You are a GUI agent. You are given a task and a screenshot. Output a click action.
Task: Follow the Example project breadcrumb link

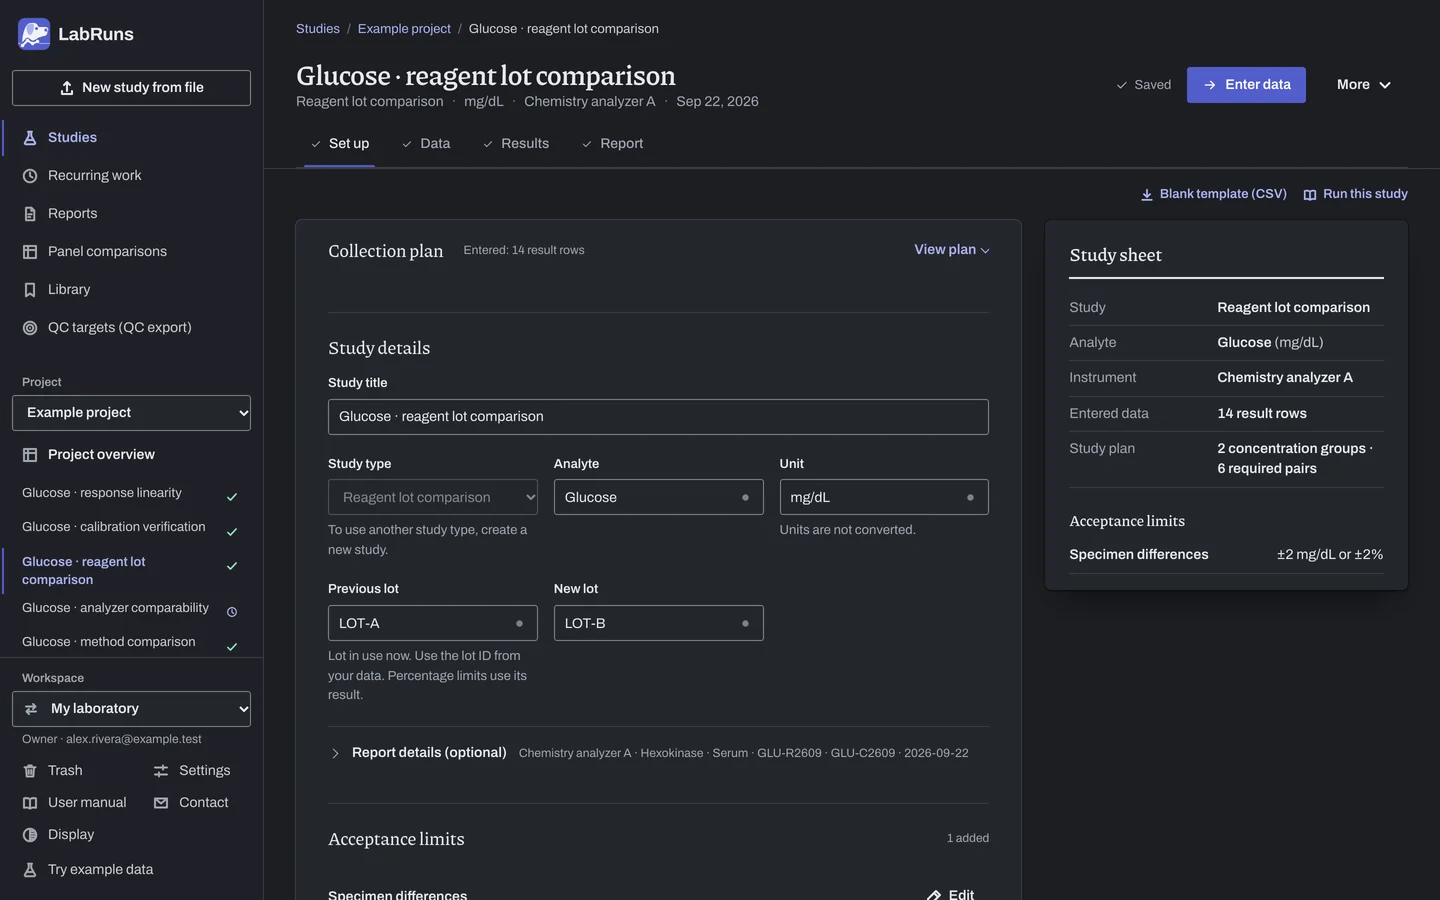[x=404, y=29]
